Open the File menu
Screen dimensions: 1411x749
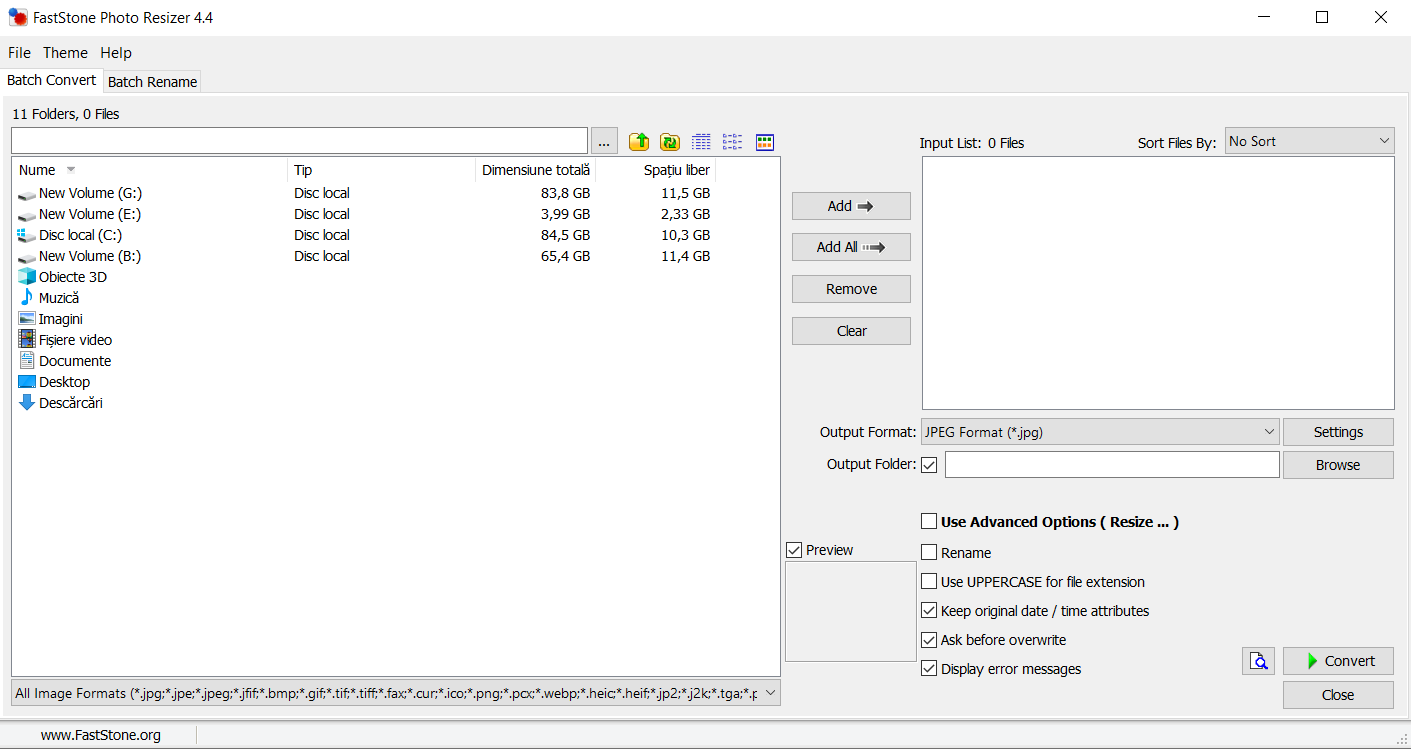20,53
